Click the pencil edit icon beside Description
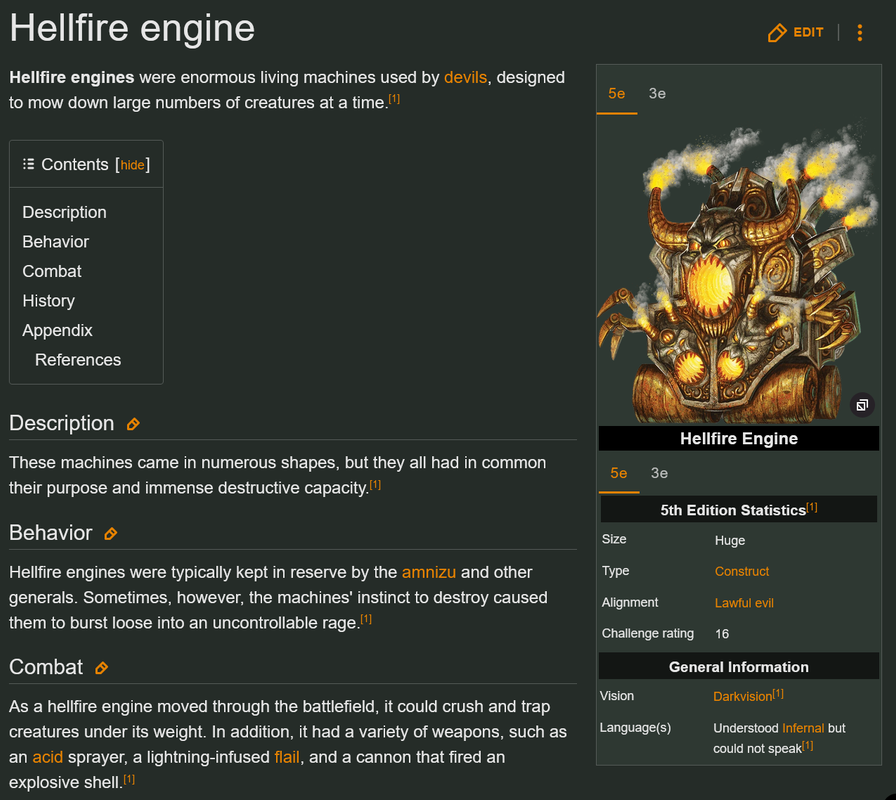The width and height of the screenshot is (896, 800). (x=133, y=424)
